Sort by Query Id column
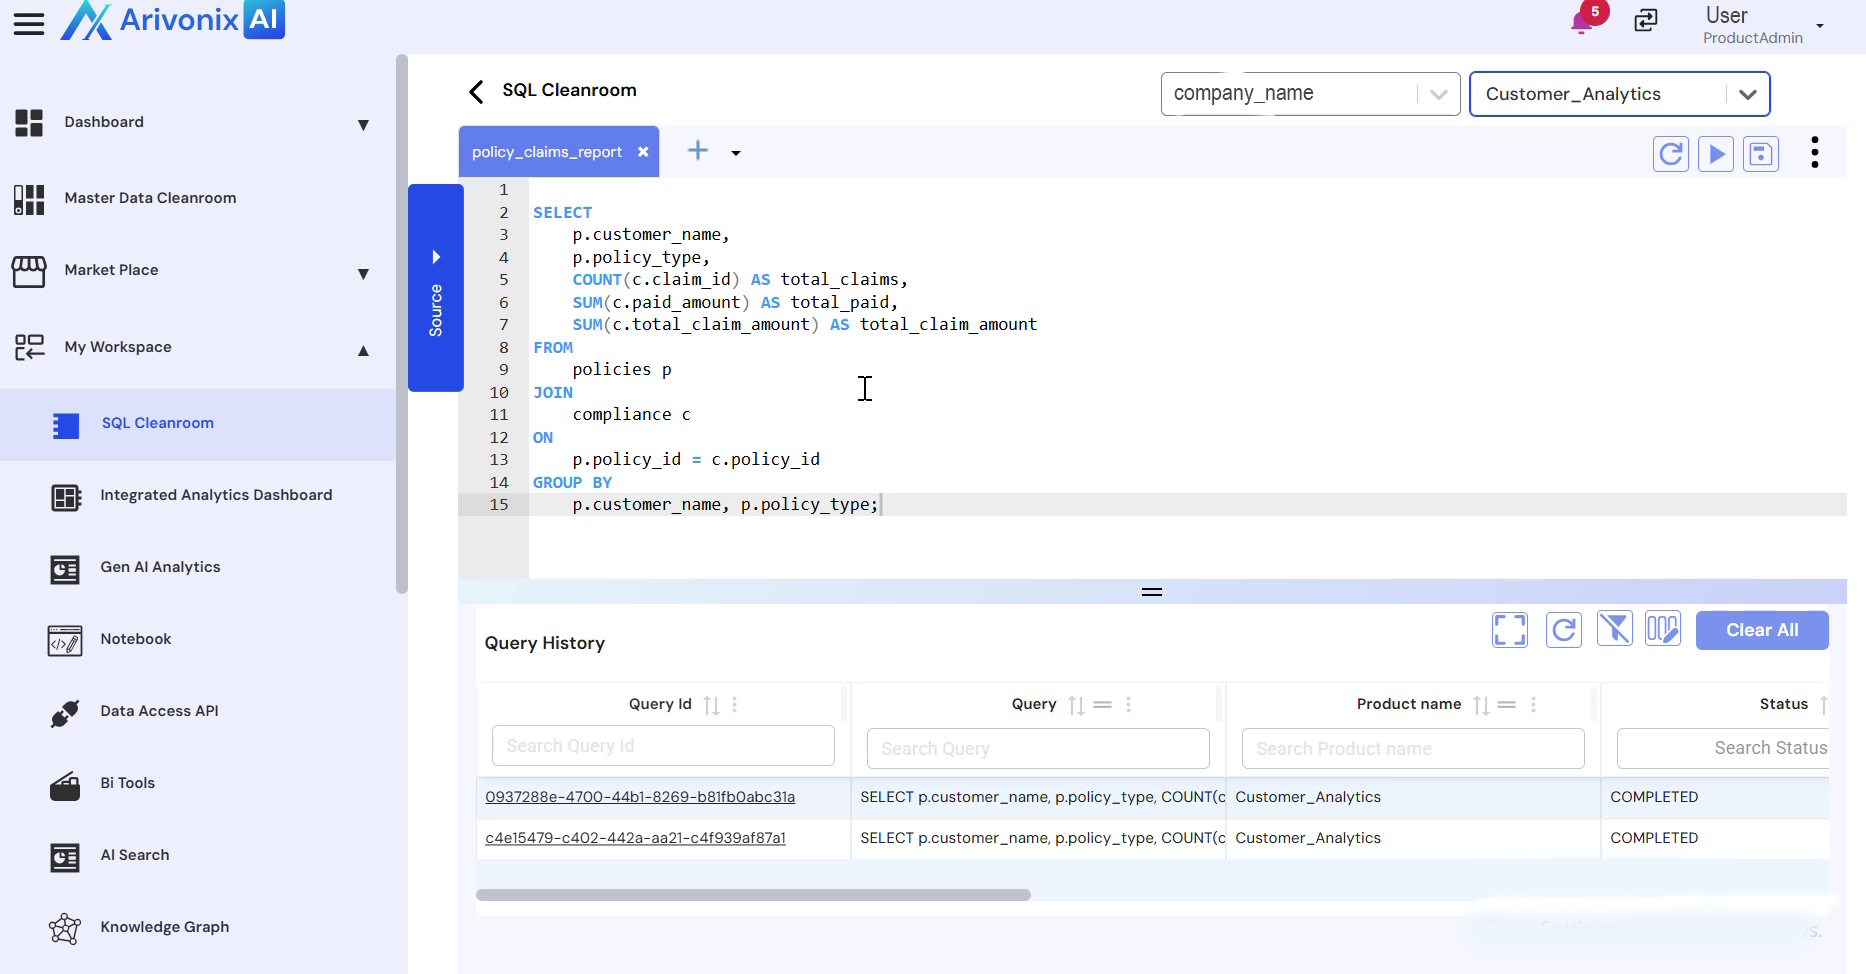The height and width of the screenshot is (974, 1866). click(x=711, y=705)
